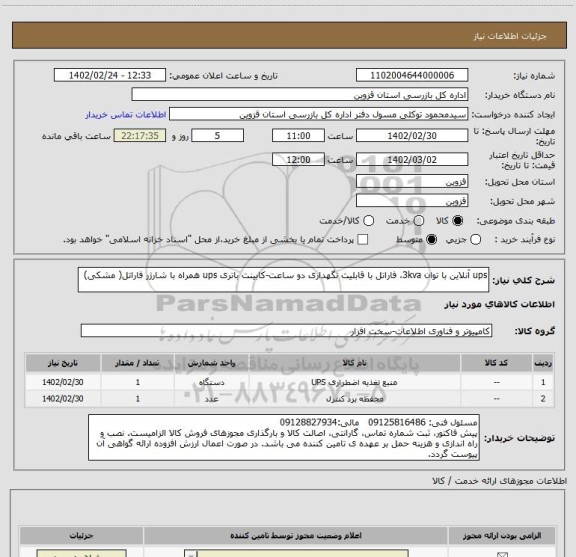Select the جزیی purchase type radio
The image size is (576, 557).
coord(476,240)
